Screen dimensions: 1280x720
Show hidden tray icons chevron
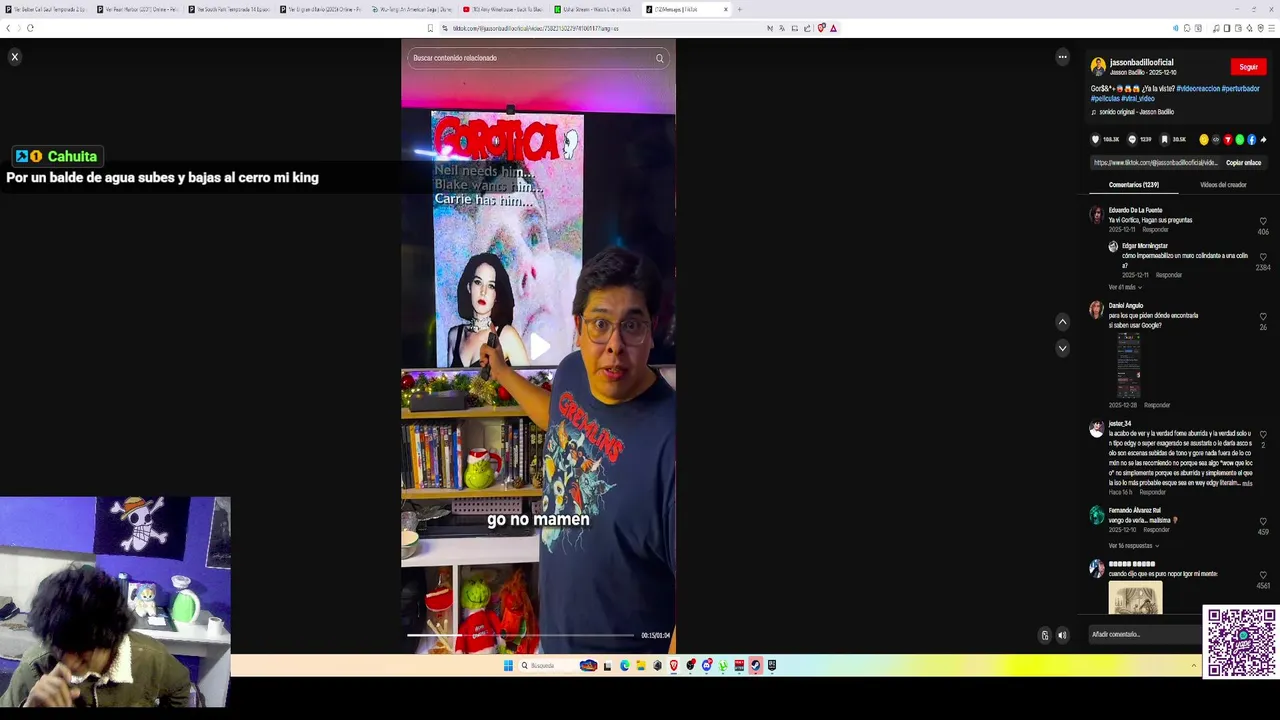[x=1193, y=665]
